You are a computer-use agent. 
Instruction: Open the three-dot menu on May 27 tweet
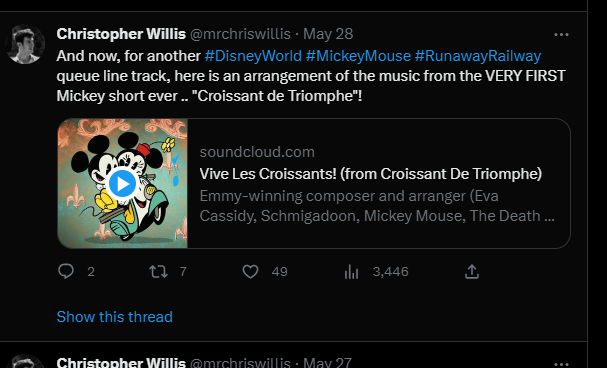click(x=561, y=364)
